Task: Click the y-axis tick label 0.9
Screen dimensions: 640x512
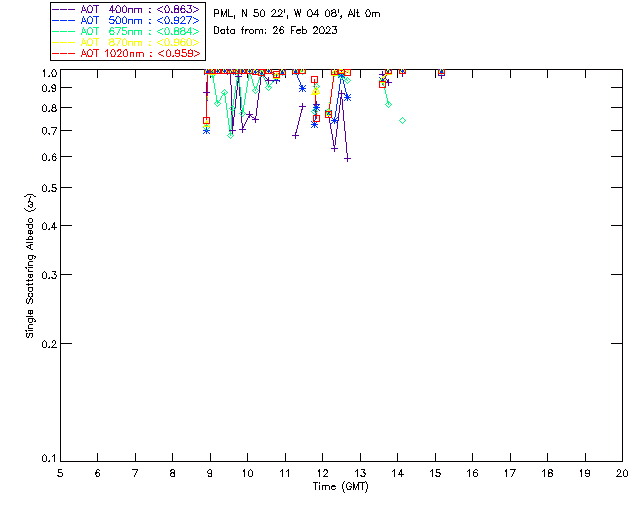Action: click(49, 88)
